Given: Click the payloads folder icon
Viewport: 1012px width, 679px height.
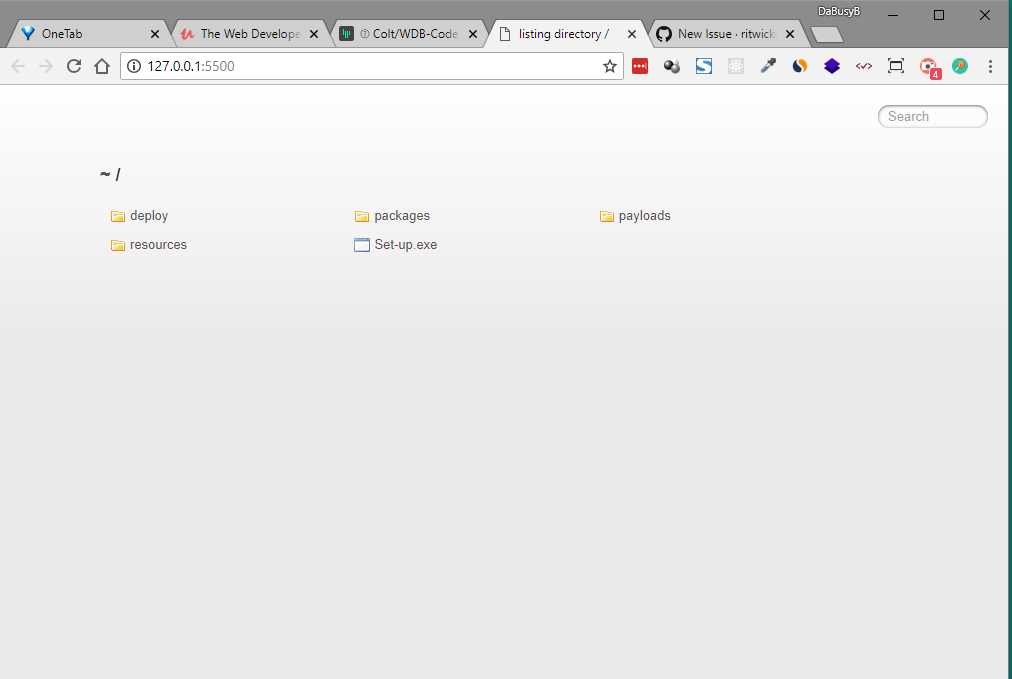Looking at the screenshot, I should 607,216.
